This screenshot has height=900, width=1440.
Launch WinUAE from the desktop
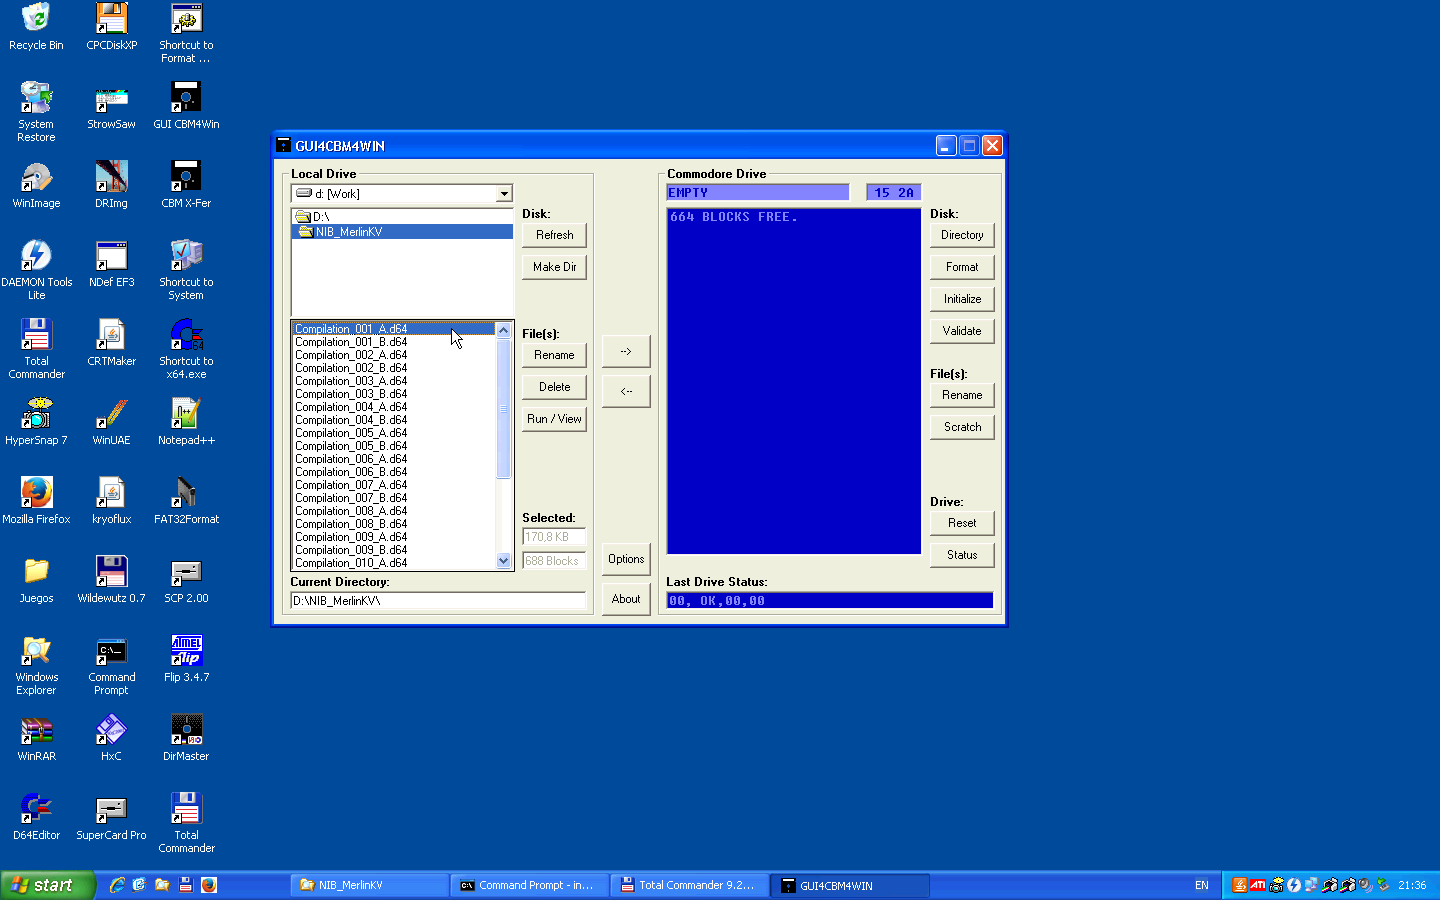[111, 422]
